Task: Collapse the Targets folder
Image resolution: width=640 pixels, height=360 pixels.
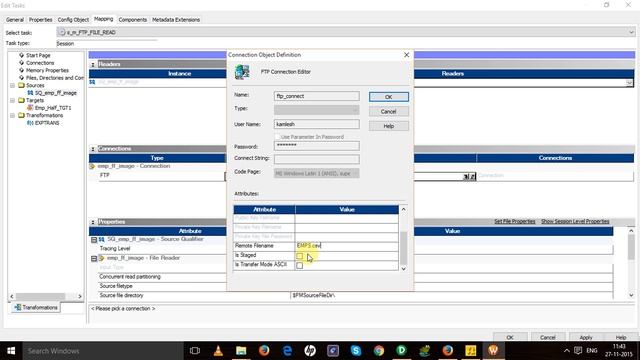Action: click(x=13, y=100)
